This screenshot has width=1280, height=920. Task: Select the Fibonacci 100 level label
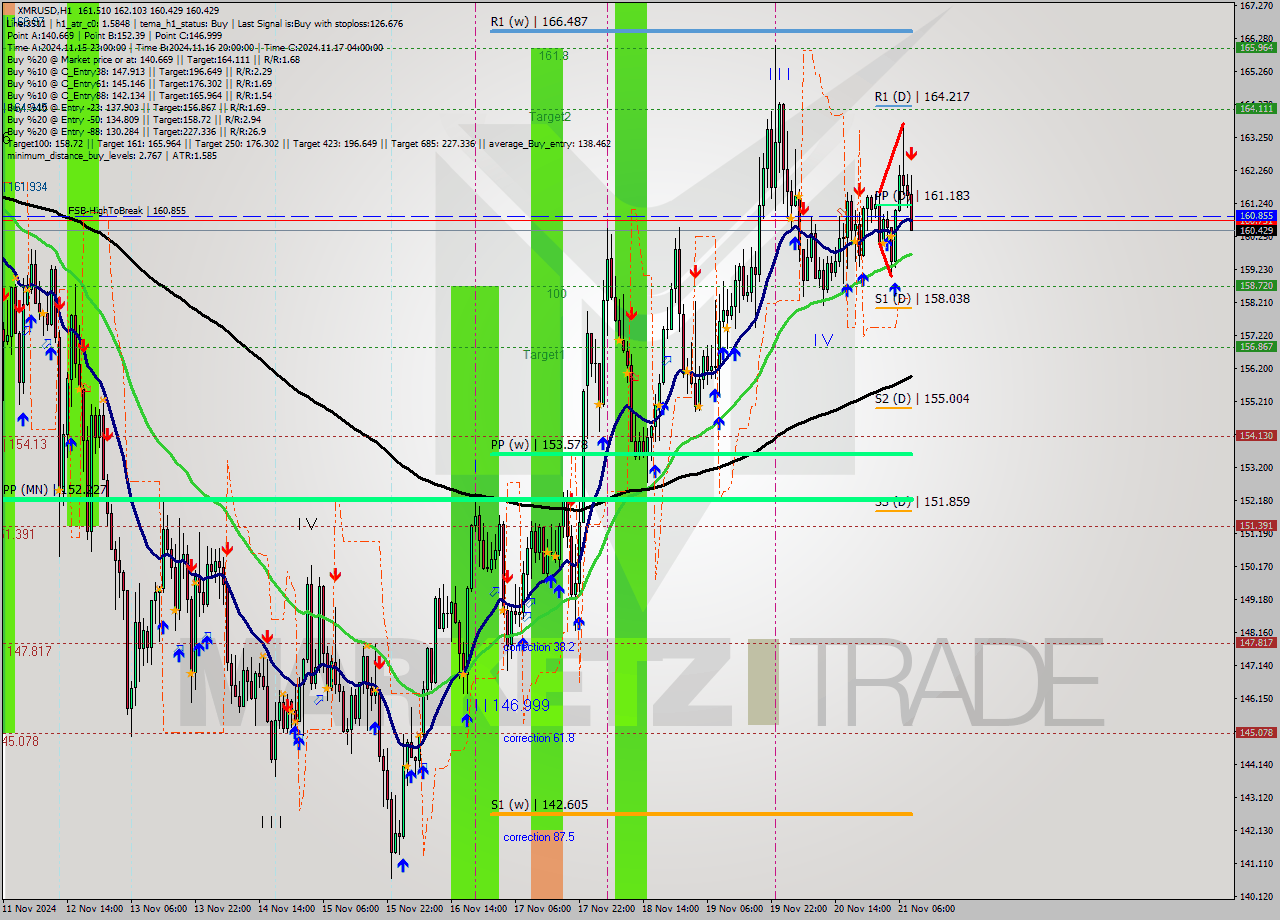coord(557,294)
